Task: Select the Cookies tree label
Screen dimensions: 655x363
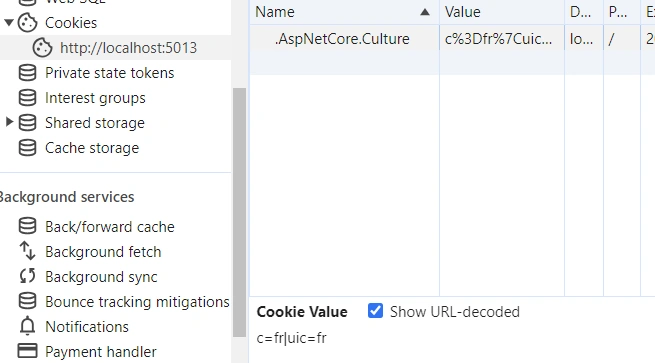Action: pos(71,23)
